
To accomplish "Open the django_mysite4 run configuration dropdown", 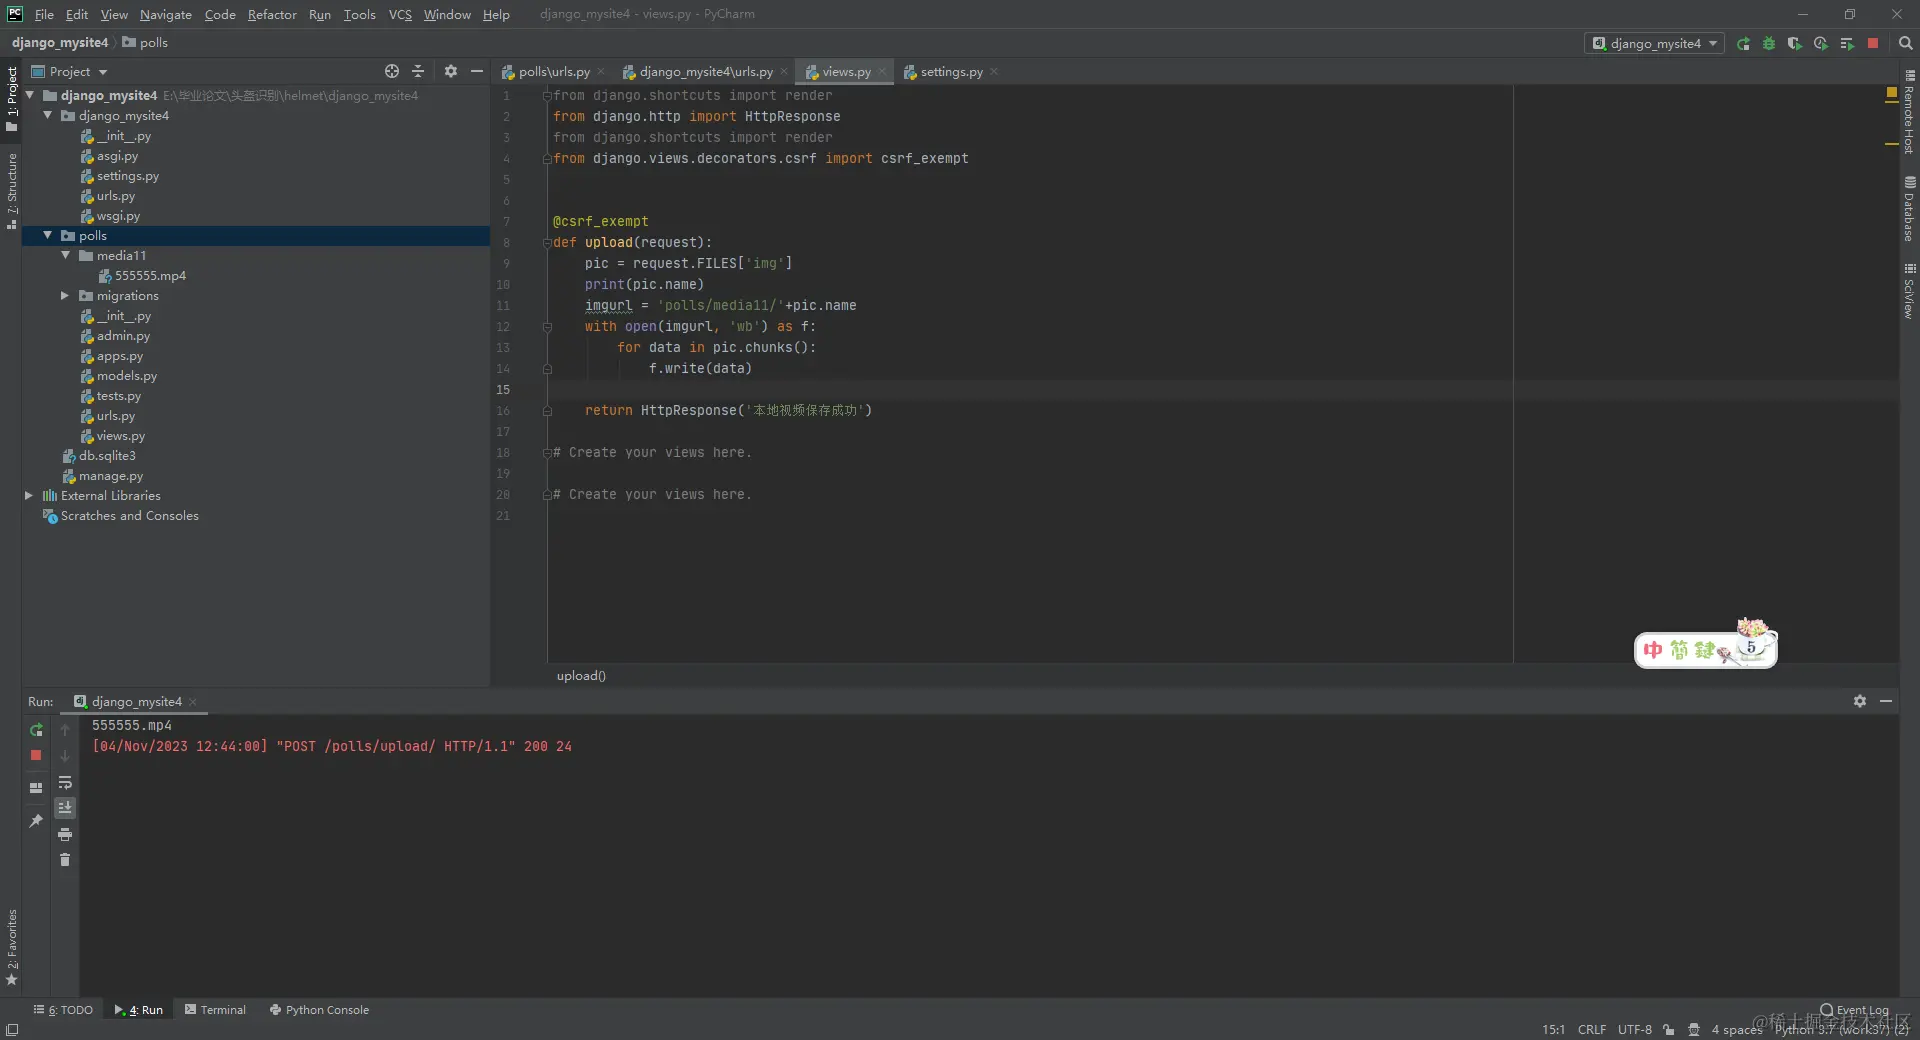I will point(1655,44).
